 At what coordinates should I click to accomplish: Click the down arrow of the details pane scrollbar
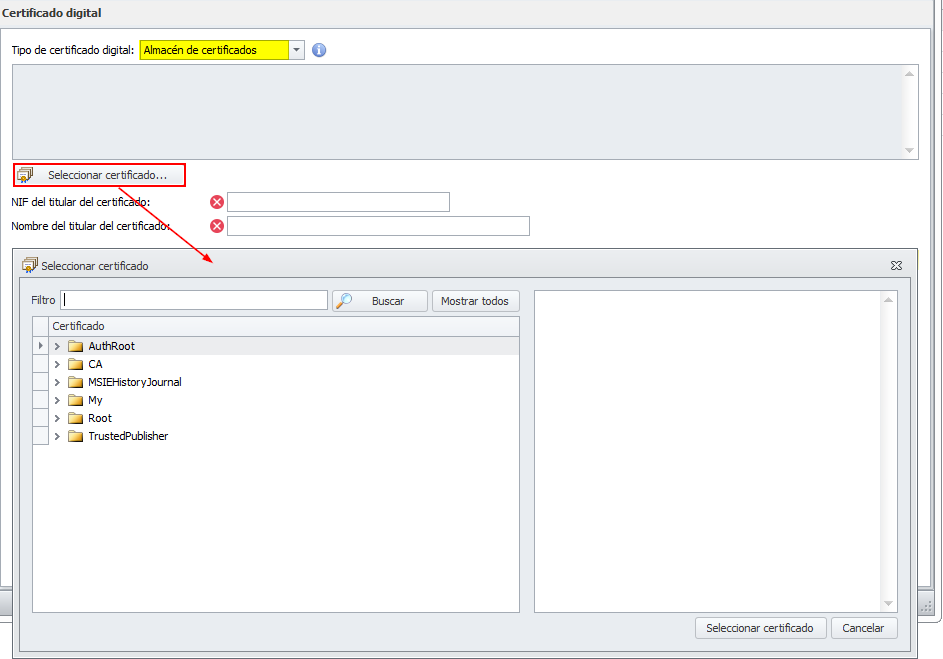888,604
